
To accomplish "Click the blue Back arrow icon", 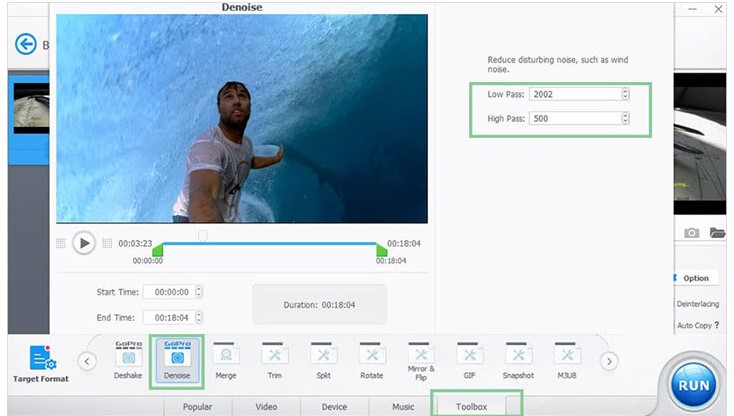I will [26, 44].
